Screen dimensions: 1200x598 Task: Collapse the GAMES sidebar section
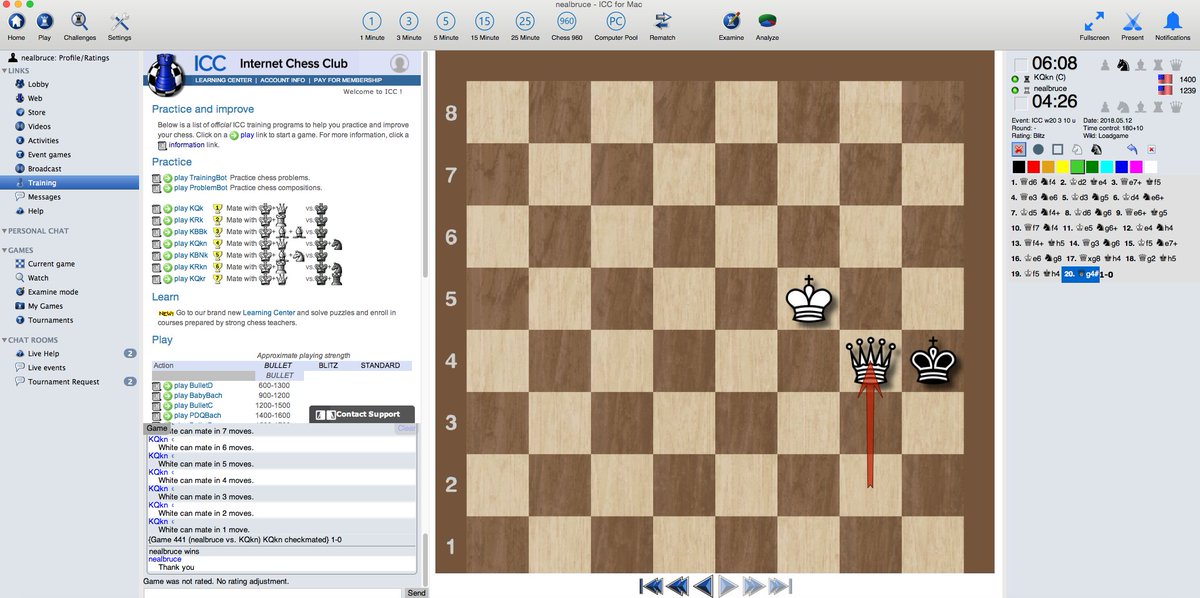point(4,250)
